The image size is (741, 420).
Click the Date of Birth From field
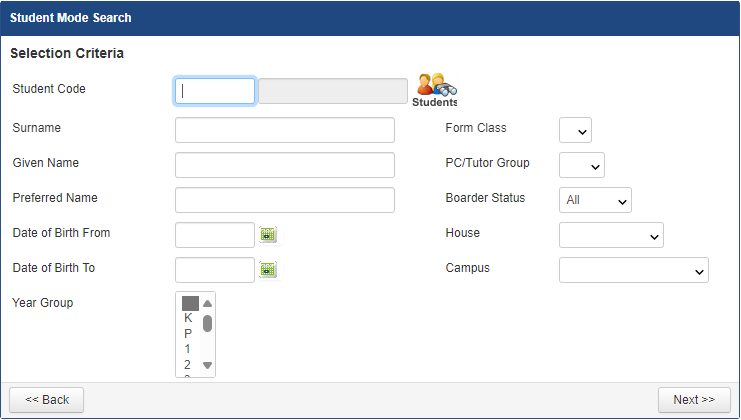(215, 235)
